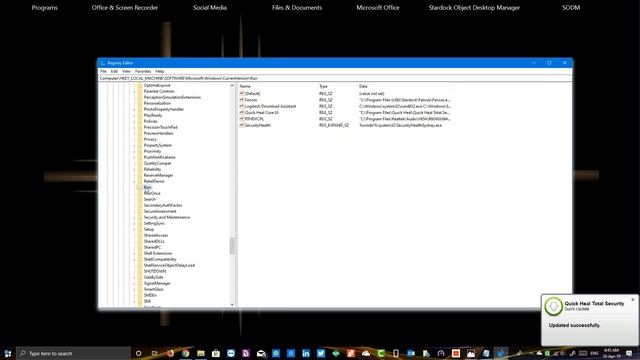Image resolution: width=640 pixels, height=360 pixels.
Task: Select the SecurityHealth registry value
Action: point(258,125)
